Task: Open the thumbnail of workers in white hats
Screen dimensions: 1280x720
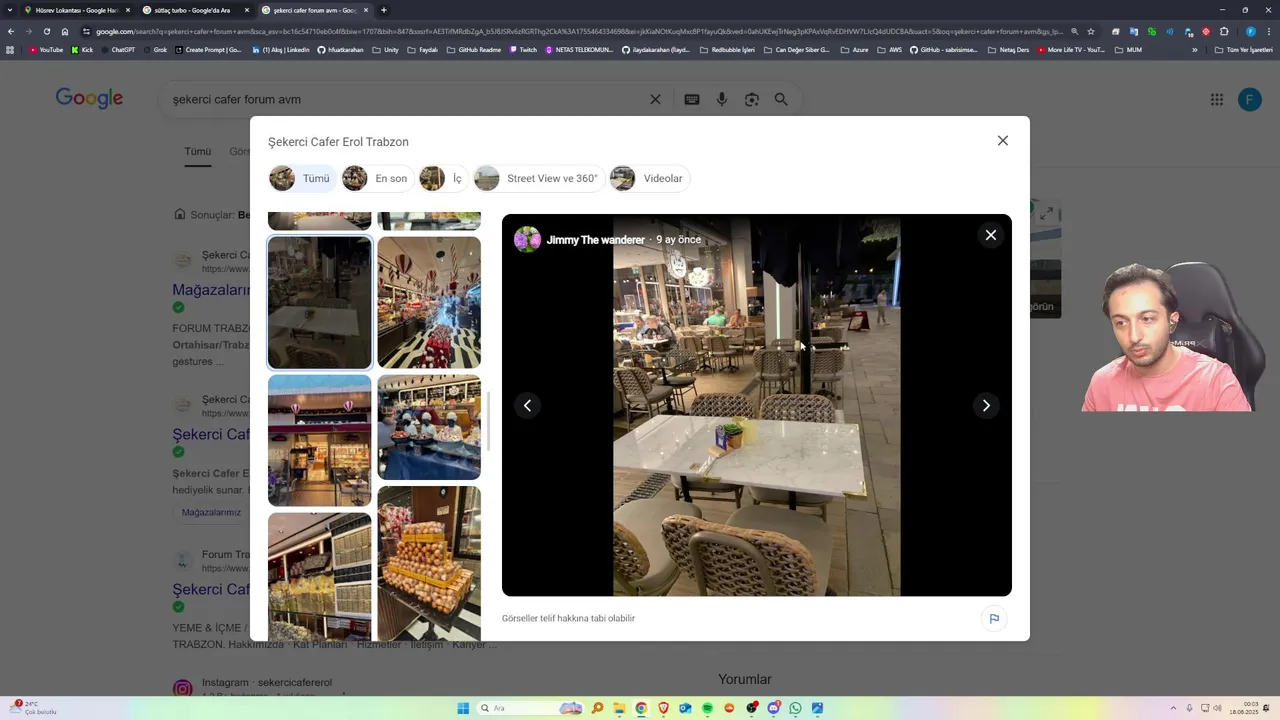Action: click(x=429, y=427)
